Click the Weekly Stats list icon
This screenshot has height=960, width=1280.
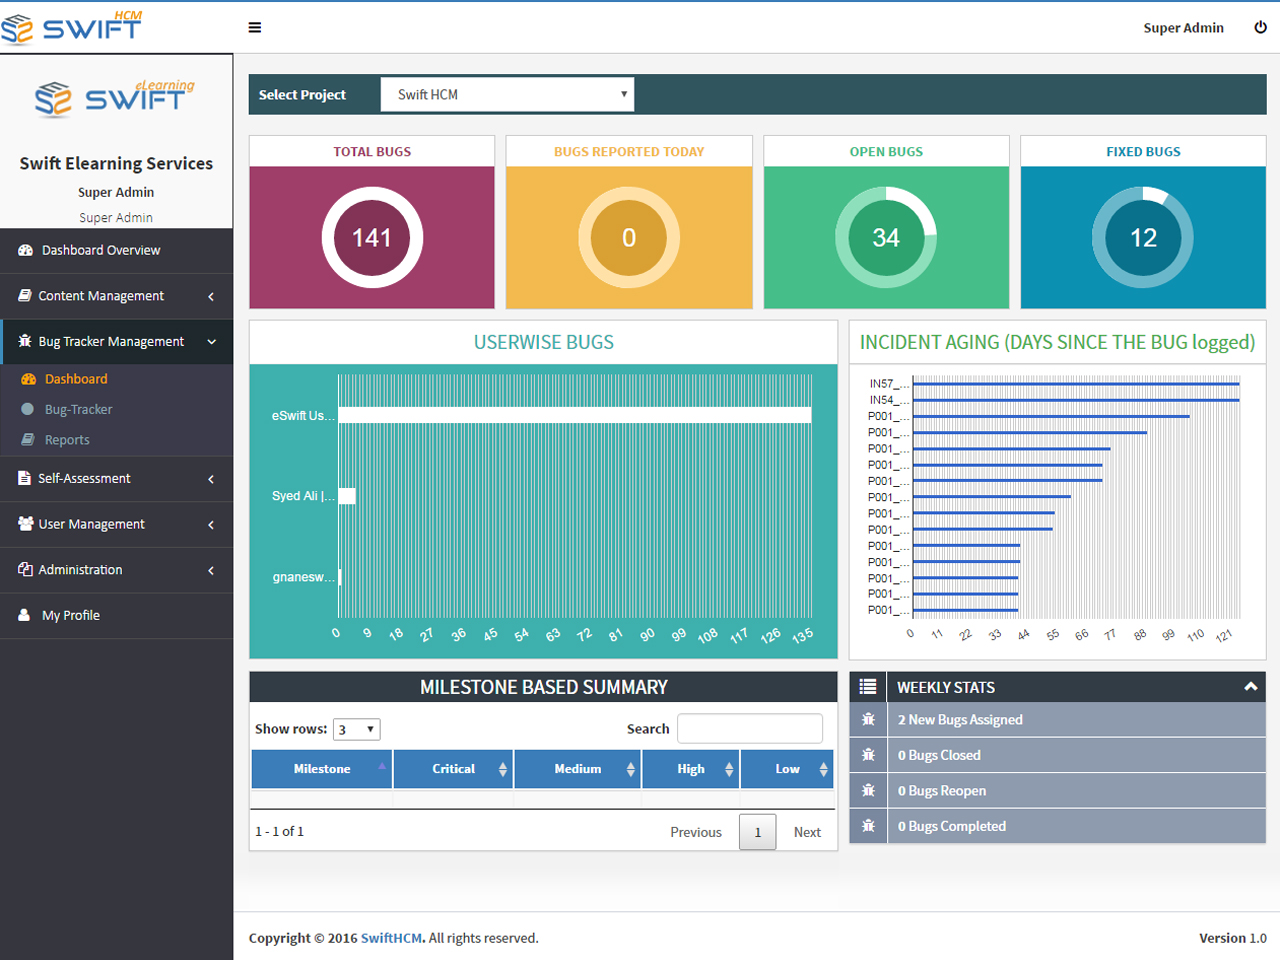(868, 687)
